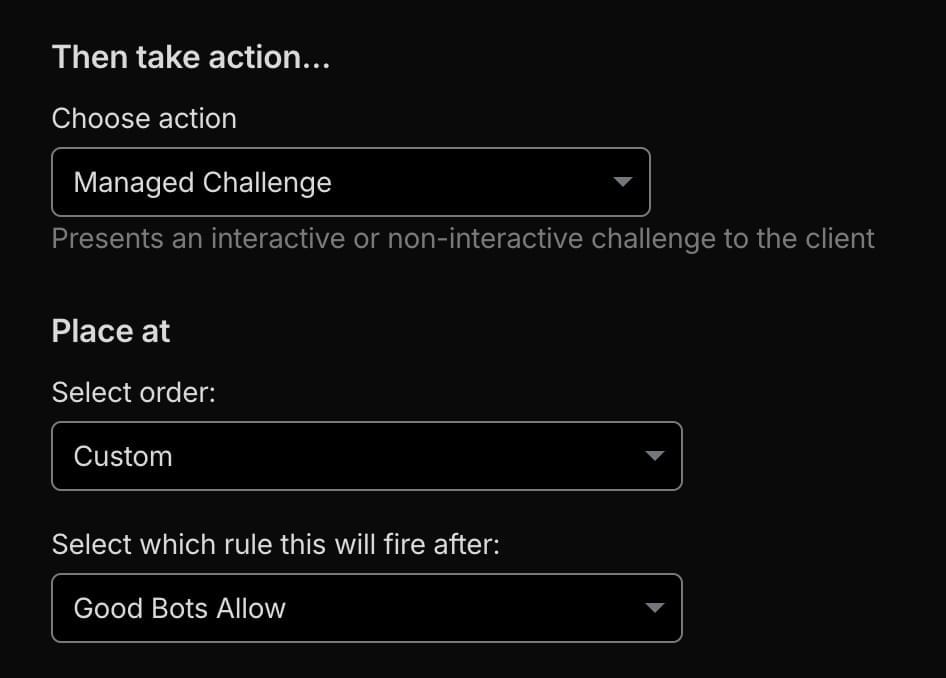Click the Then take action heading
The height and width of the screenshot is (678, 946).
[x=190, y=57]
